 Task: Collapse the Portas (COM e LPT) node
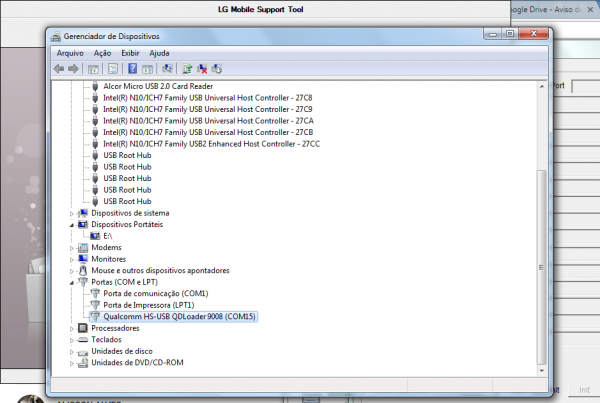point(72,282)
